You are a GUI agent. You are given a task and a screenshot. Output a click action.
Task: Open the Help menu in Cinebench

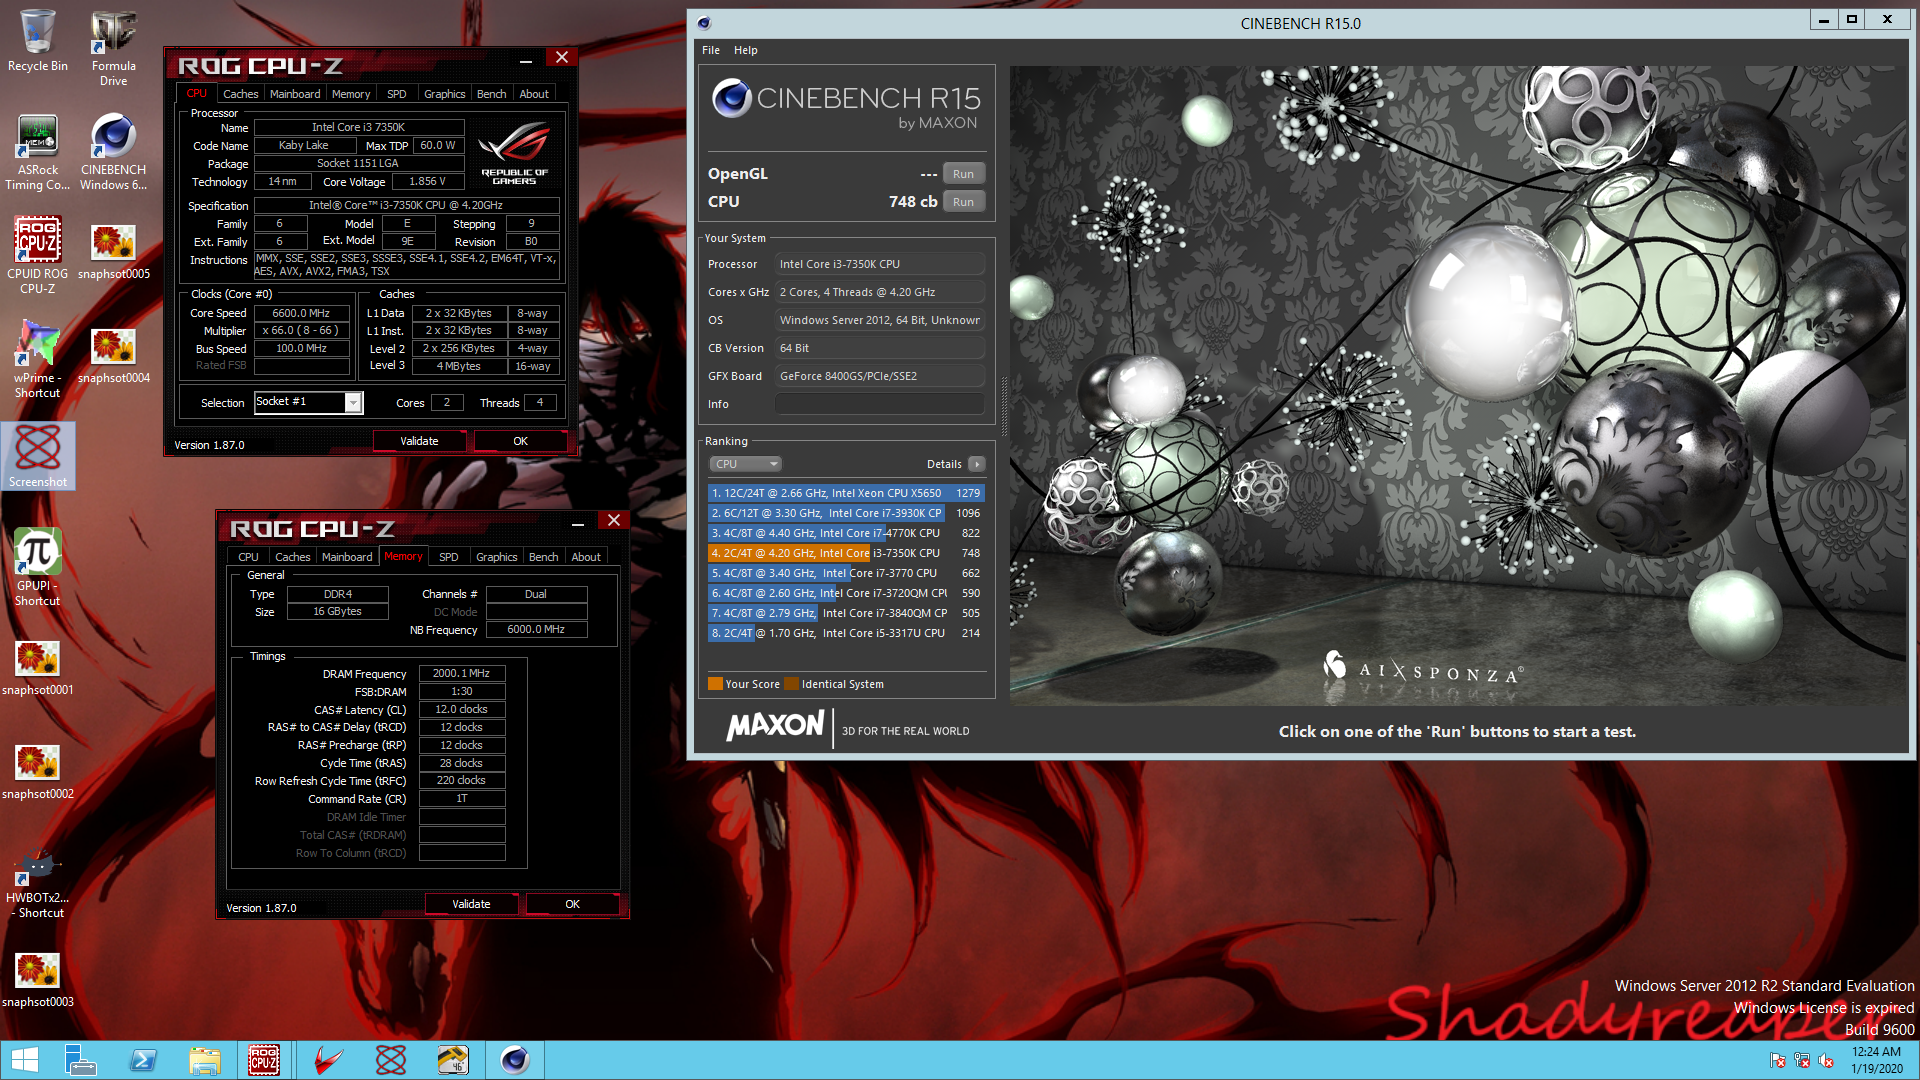click(x=746, y=50)
